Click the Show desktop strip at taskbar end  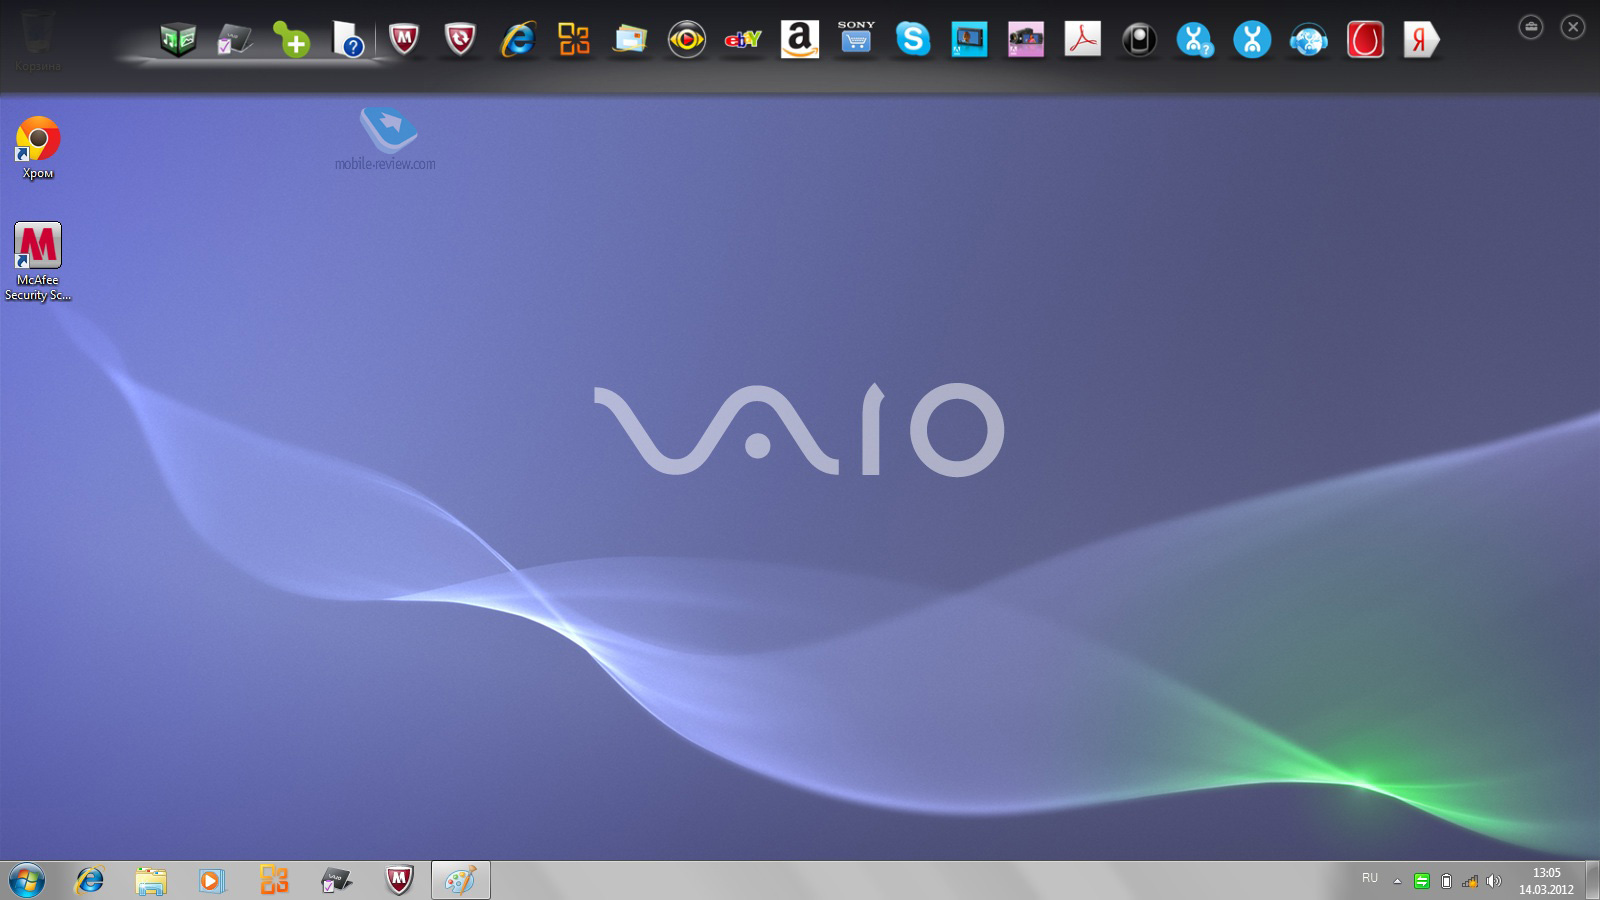(x=1592, y=880)
